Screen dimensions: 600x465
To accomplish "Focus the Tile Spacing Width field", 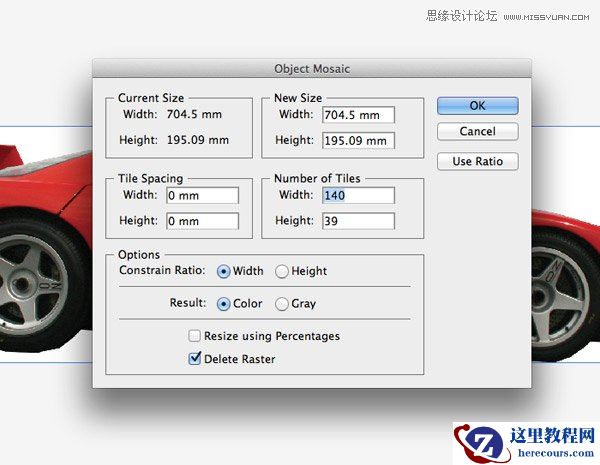I will (x=202, y=196).
